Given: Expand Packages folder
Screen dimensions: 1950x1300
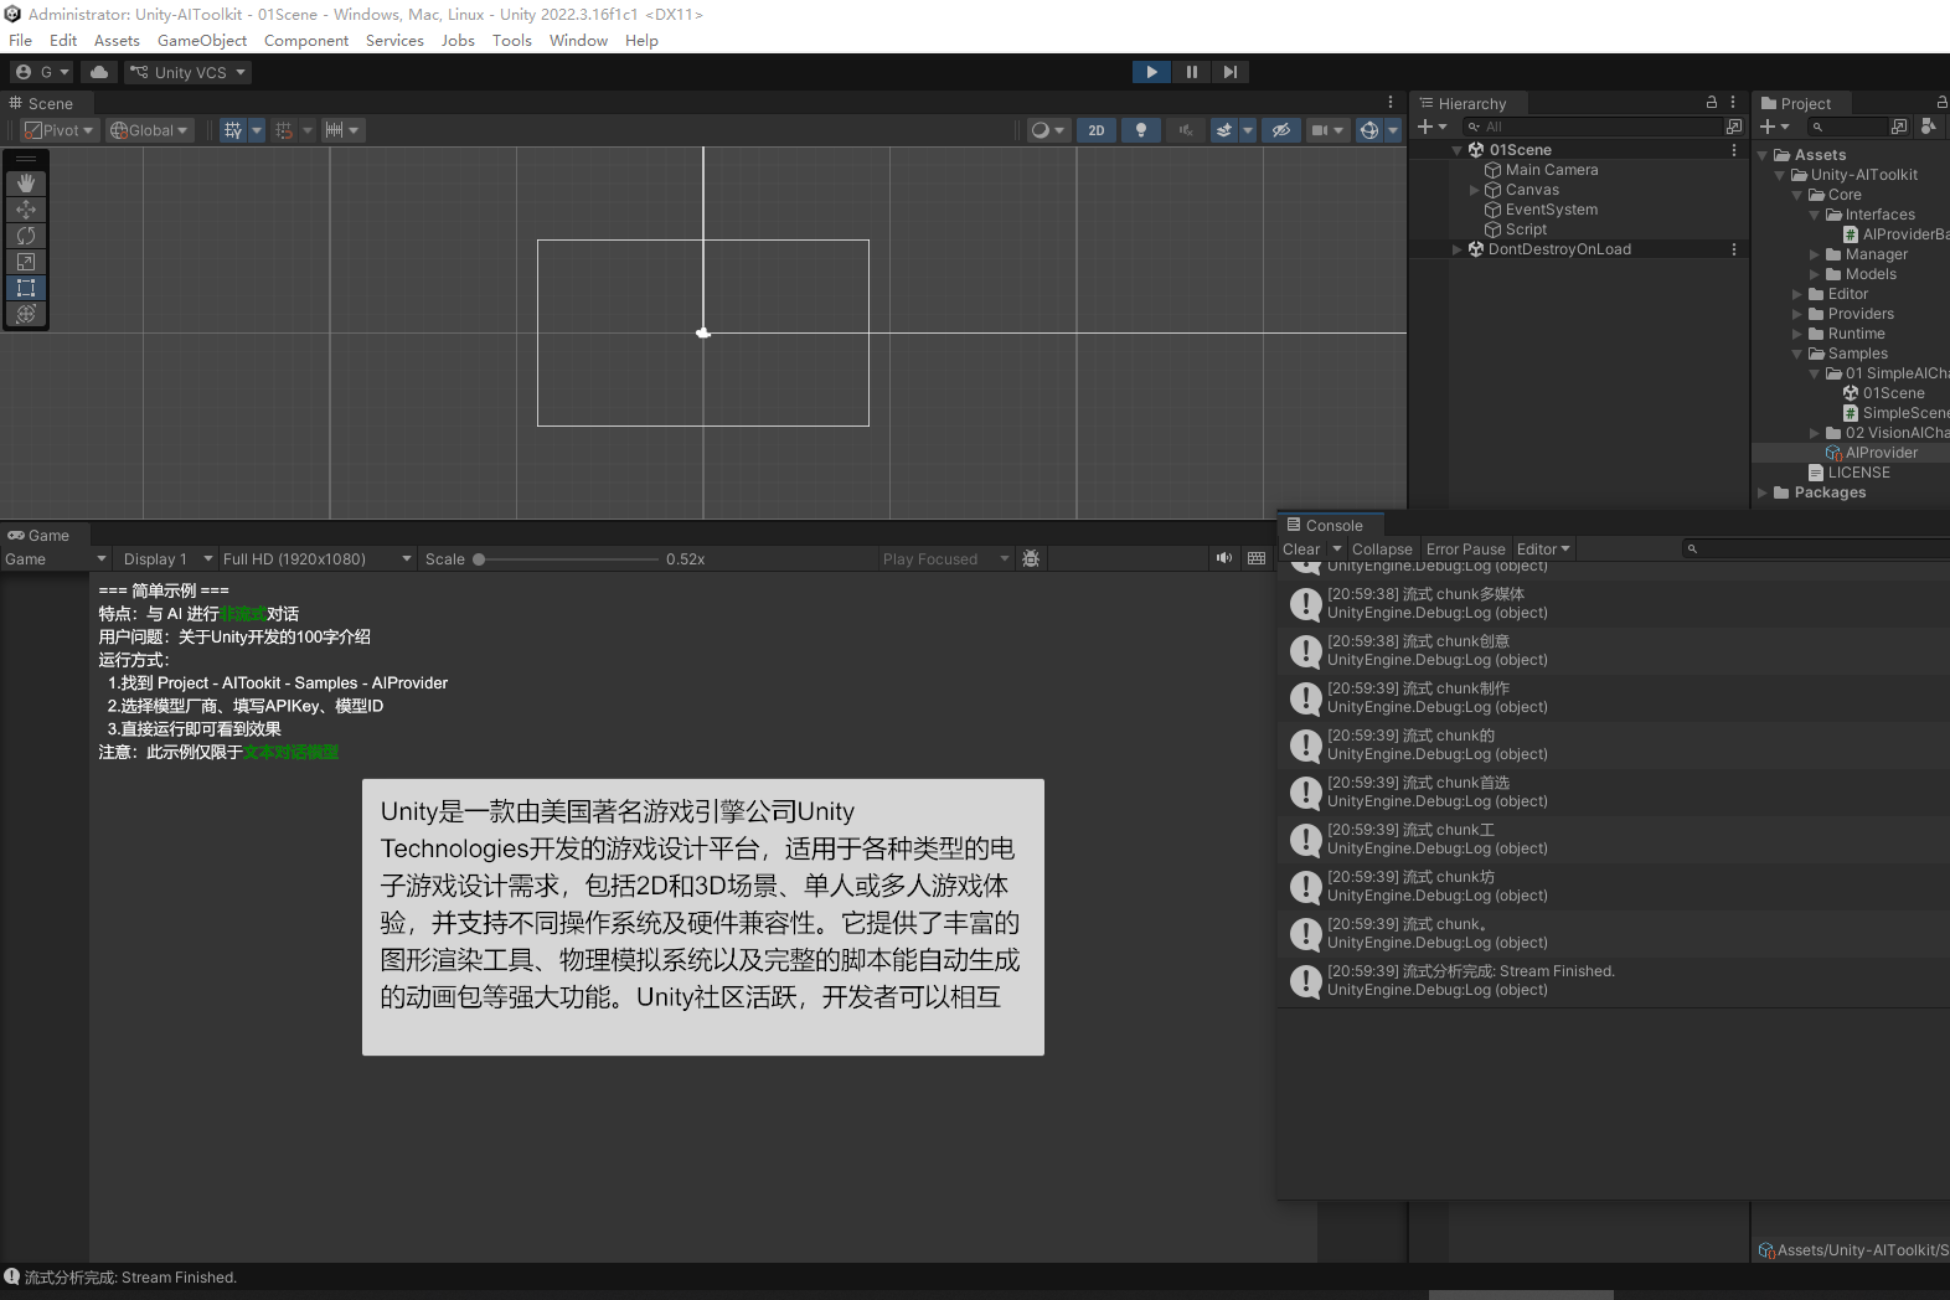Looking at the screenshot, I should coord(1763,493).
